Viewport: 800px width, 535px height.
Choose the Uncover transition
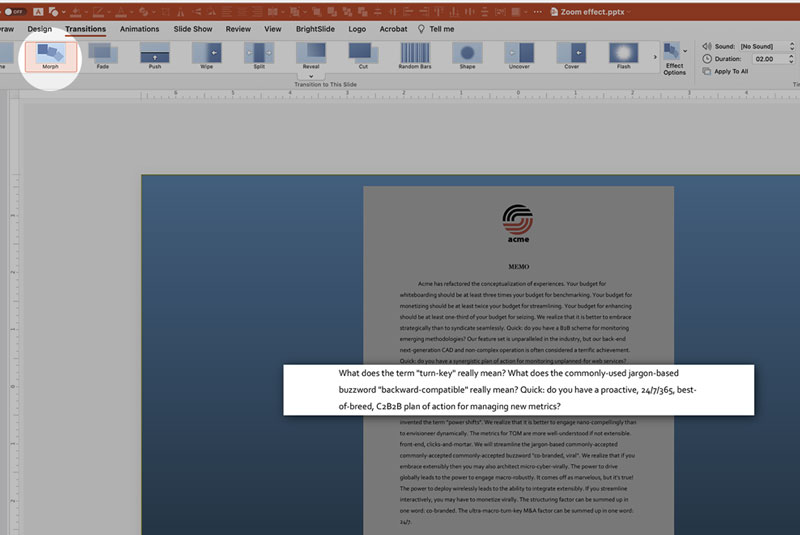coord(519,56)
